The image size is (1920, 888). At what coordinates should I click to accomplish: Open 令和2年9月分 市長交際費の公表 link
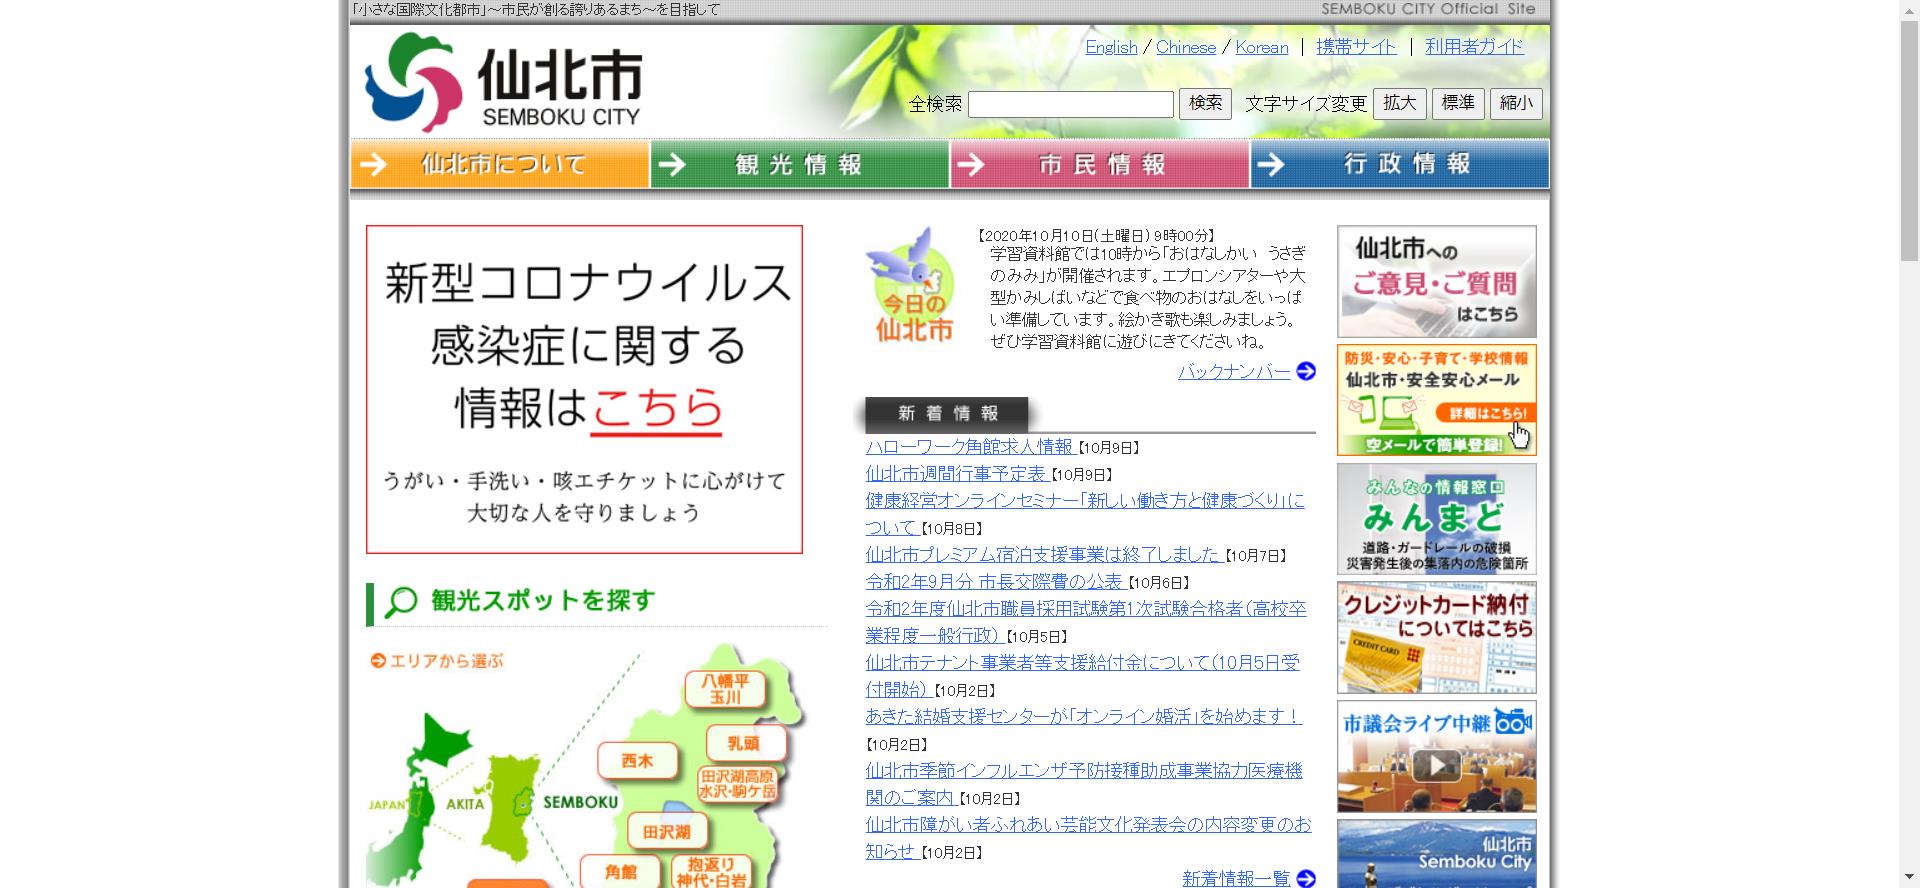click(994, 582)
